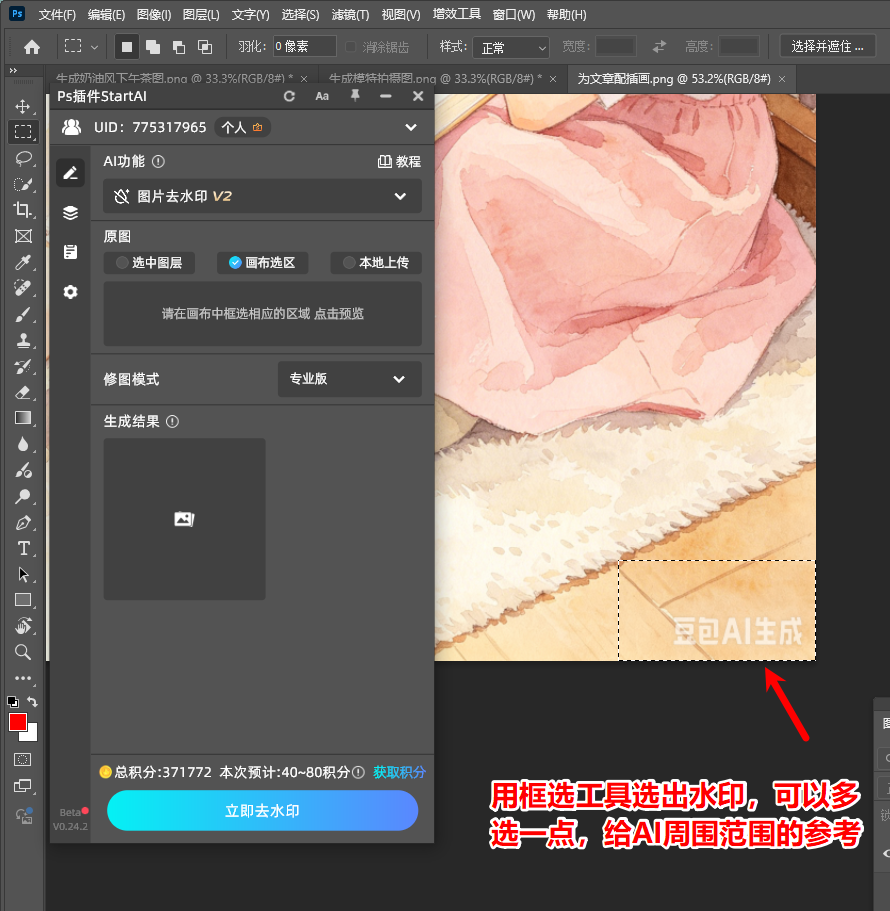Open the 教程 tutorial link
The image size is (890, 911).
point(400,162)
